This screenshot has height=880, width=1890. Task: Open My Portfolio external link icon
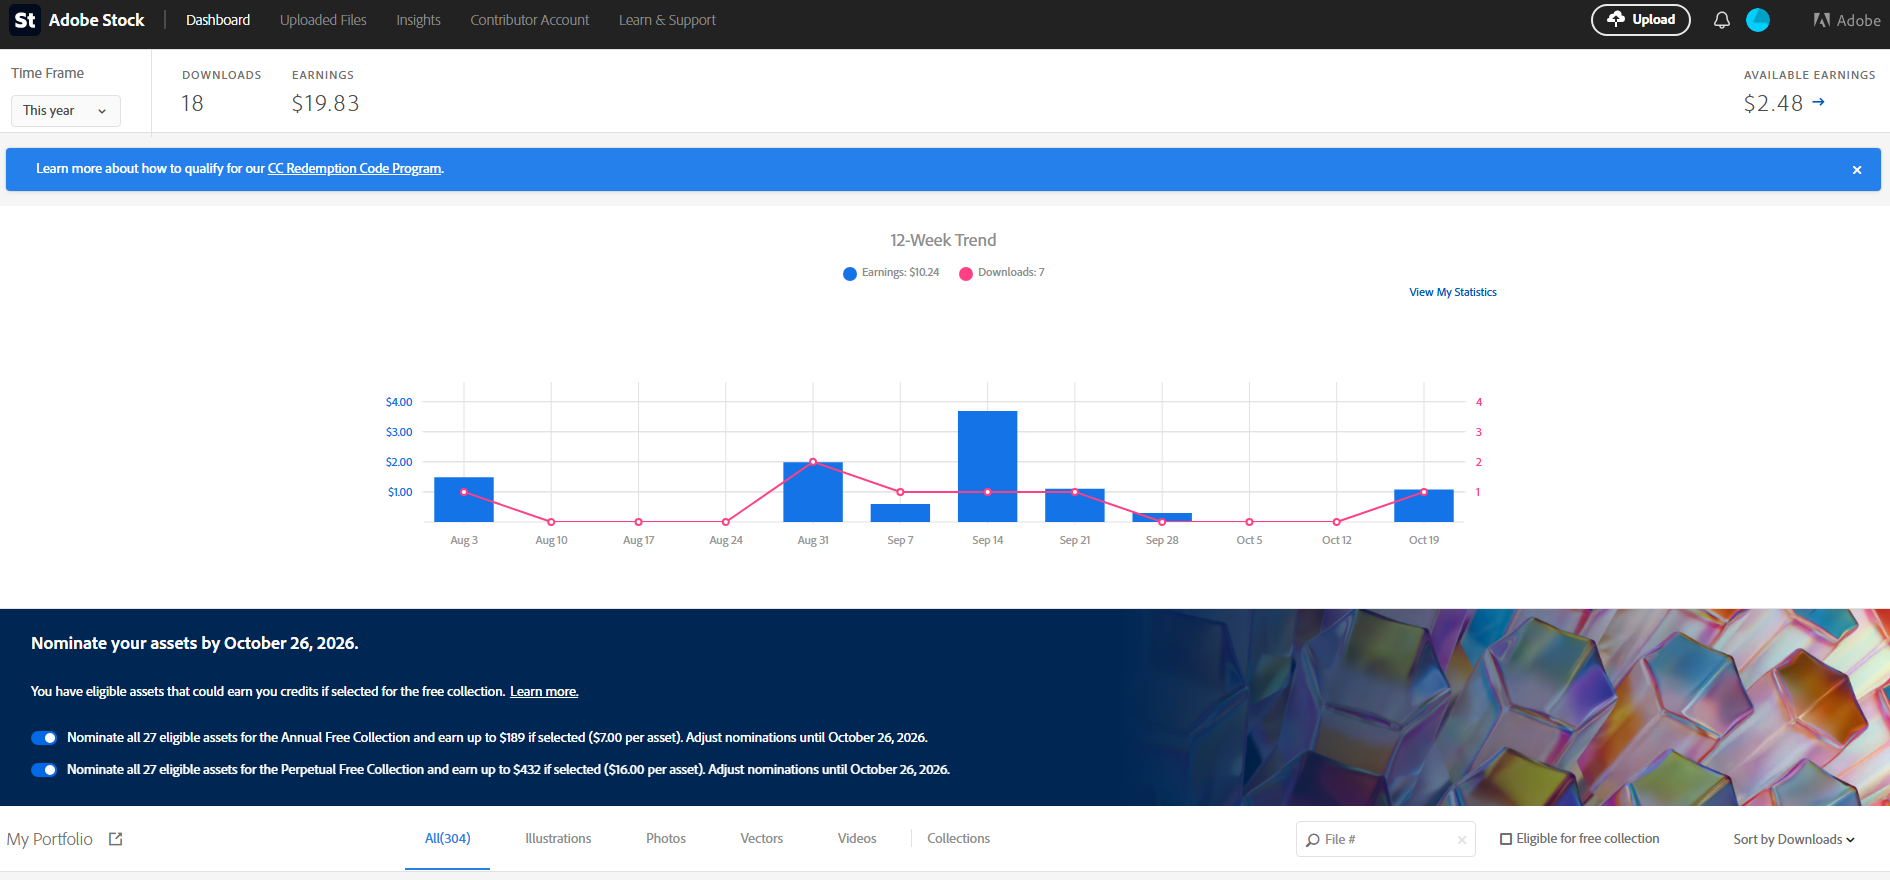pyautogui.click(x=115, y=839)
